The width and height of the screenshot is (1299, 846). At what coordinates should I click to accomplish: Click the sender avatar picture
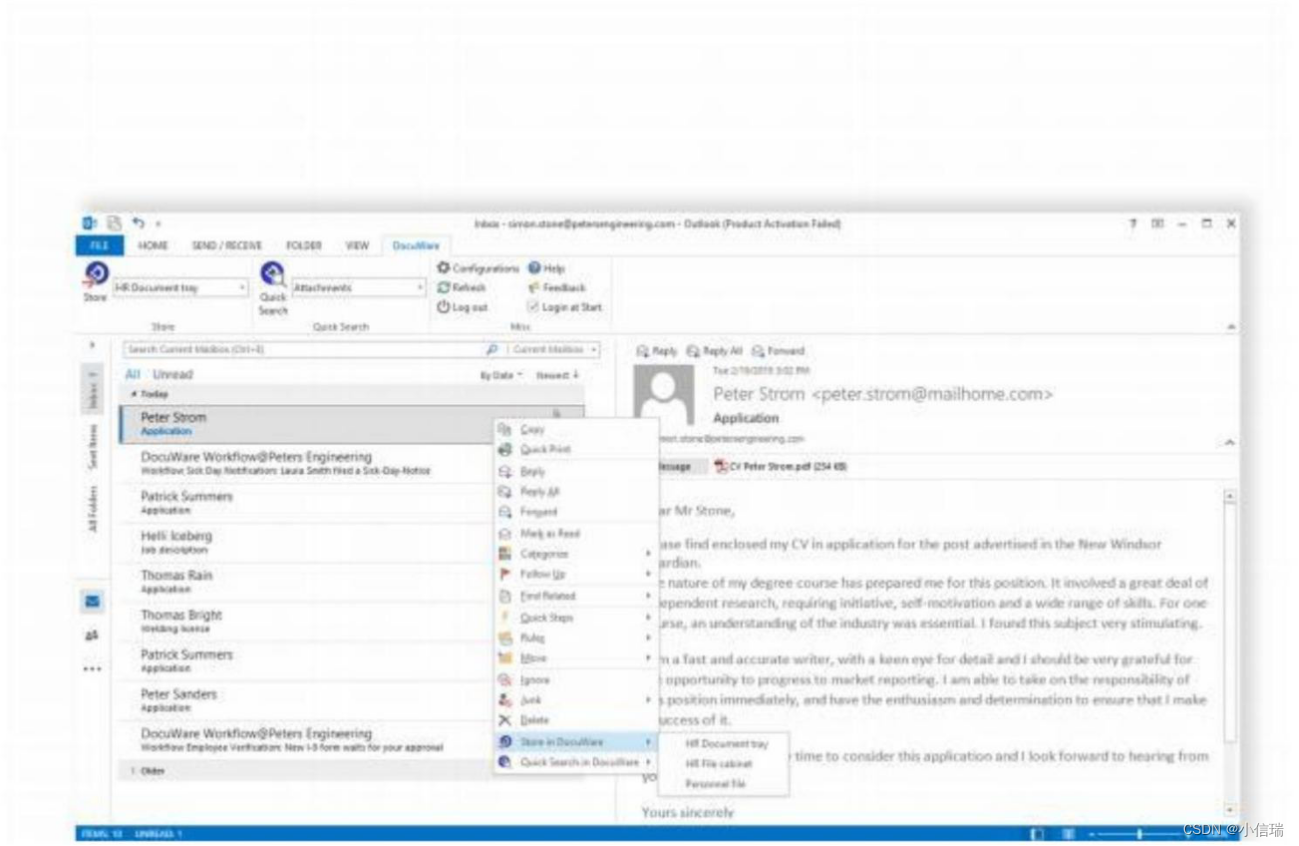tap(664, 396)
